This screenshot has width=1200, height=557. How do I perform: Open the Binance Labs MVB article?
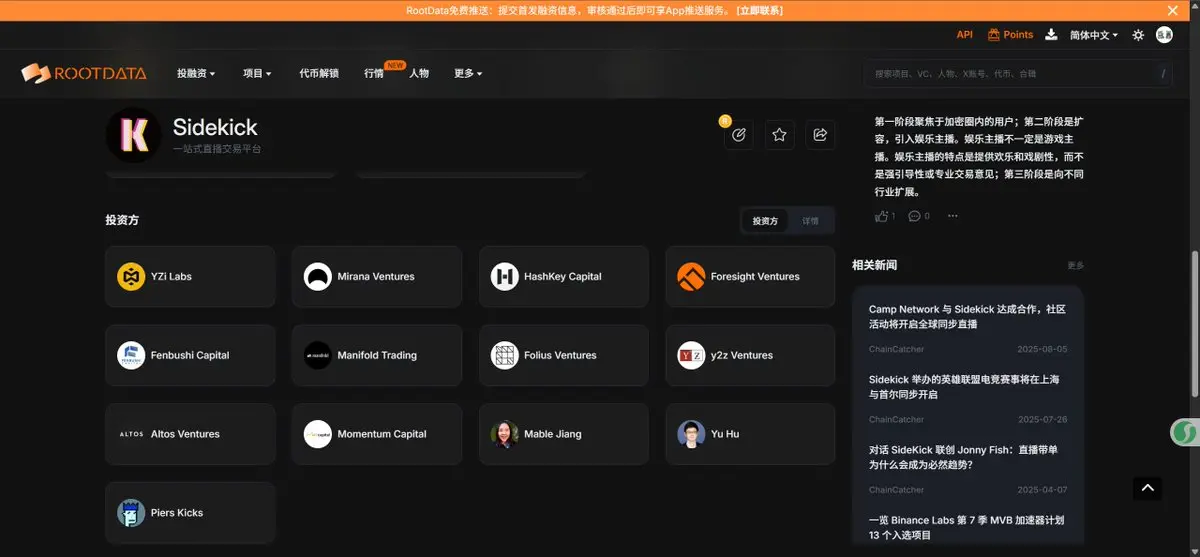pos(966,528)
